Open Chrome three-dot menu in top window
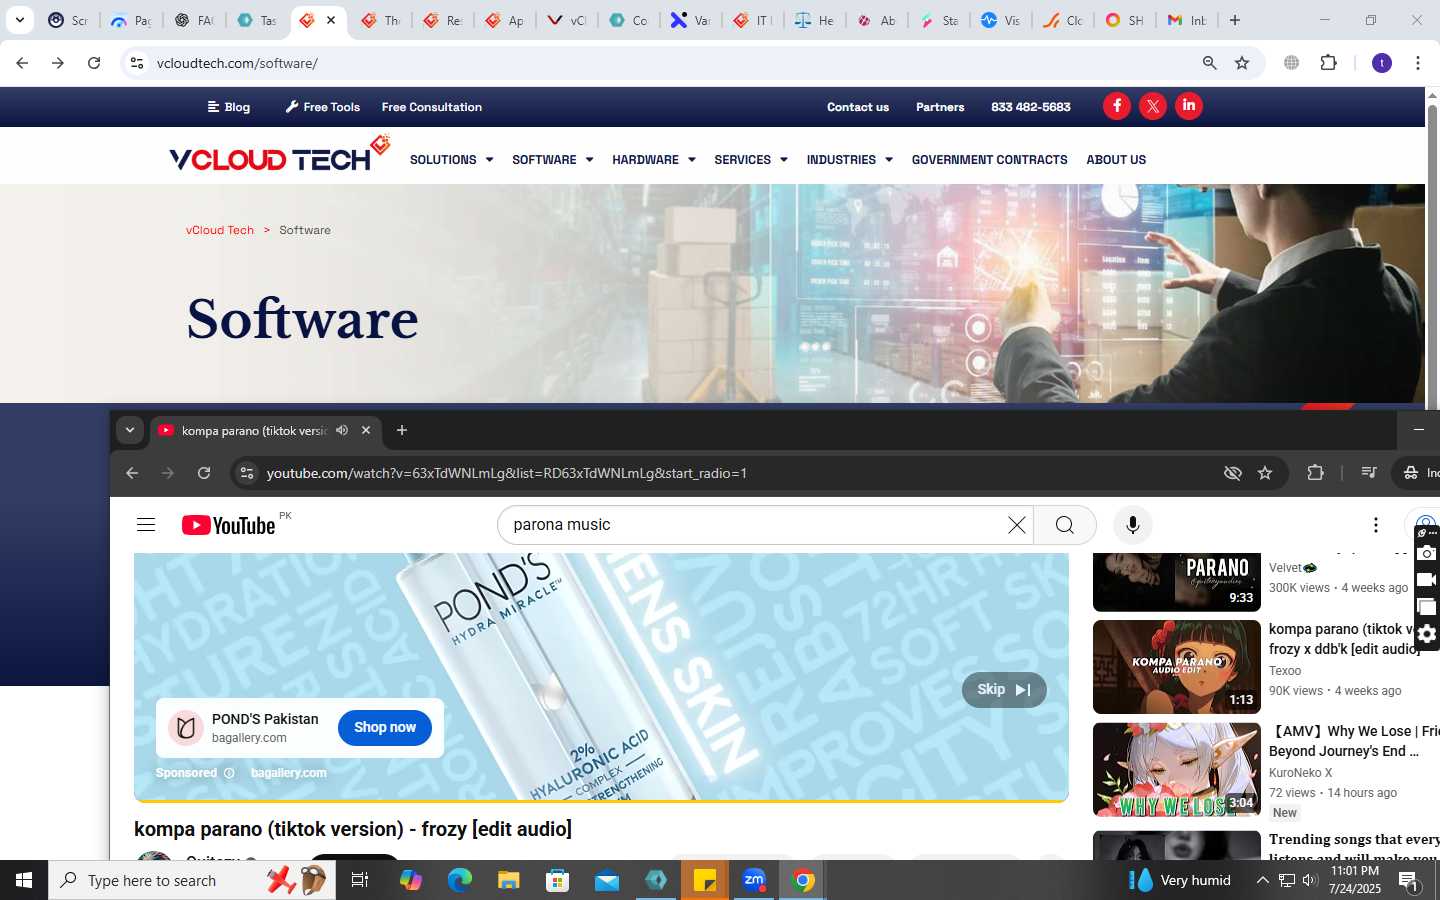 click(x=1418, y=63)
